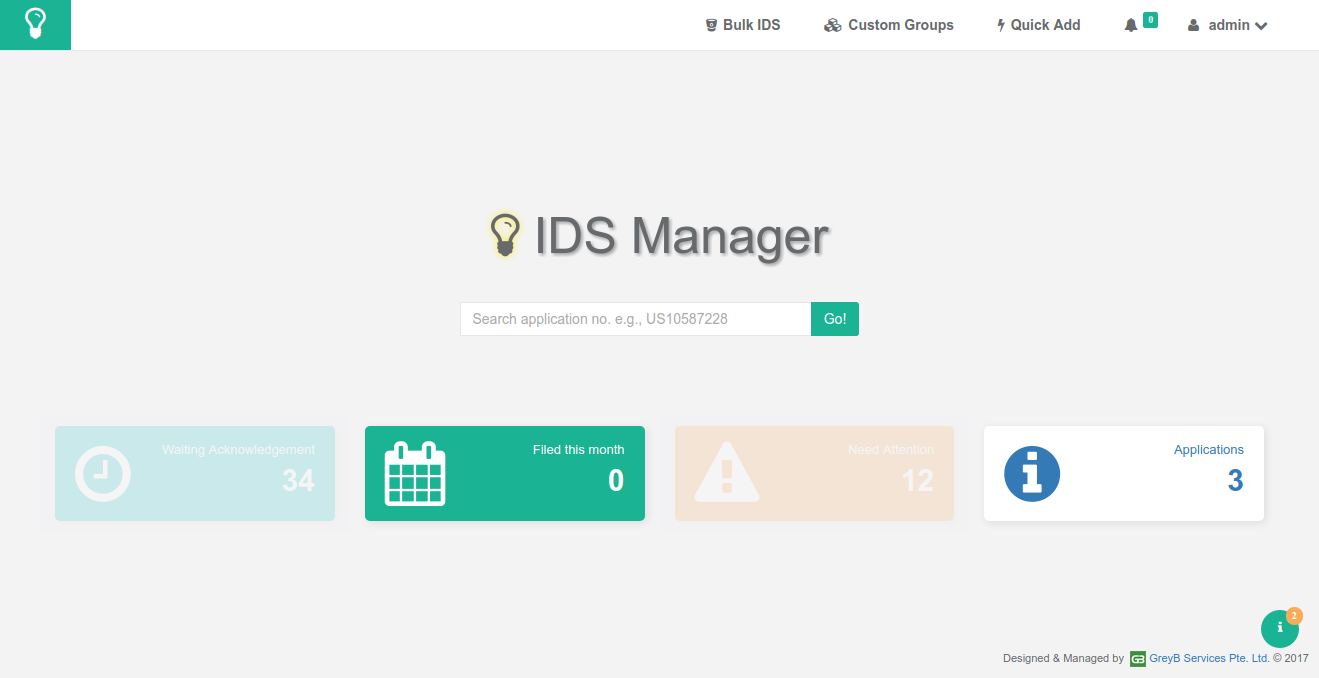Click the lightning bolt icon near Quick Add
This screenshot has width=1319, height=678.
[x=1000, y=24]
